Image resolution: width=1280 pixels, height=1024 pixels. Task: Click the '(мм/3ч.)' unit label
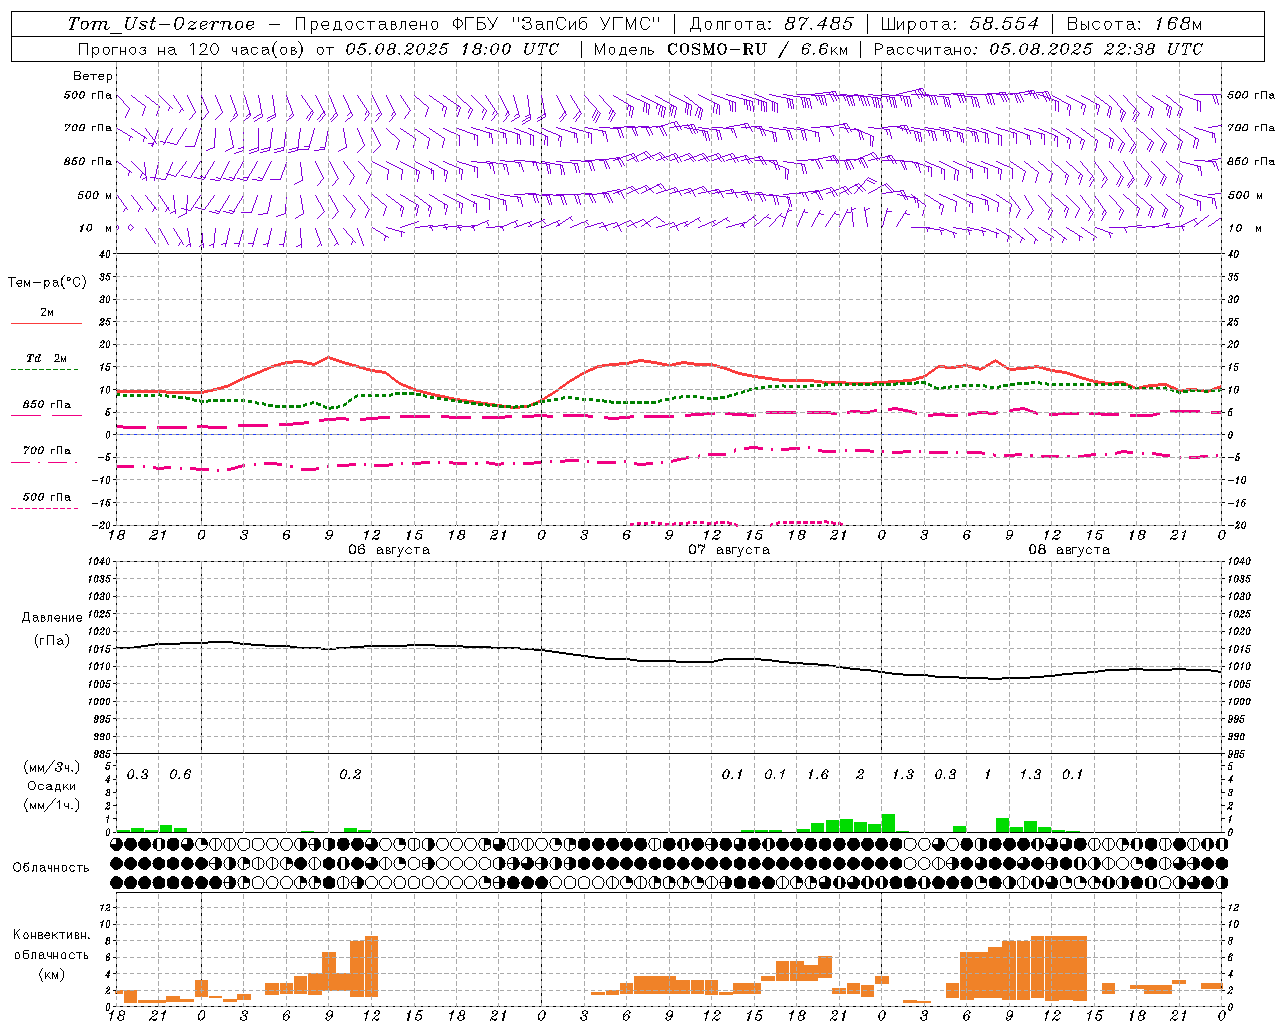[52, 767]
